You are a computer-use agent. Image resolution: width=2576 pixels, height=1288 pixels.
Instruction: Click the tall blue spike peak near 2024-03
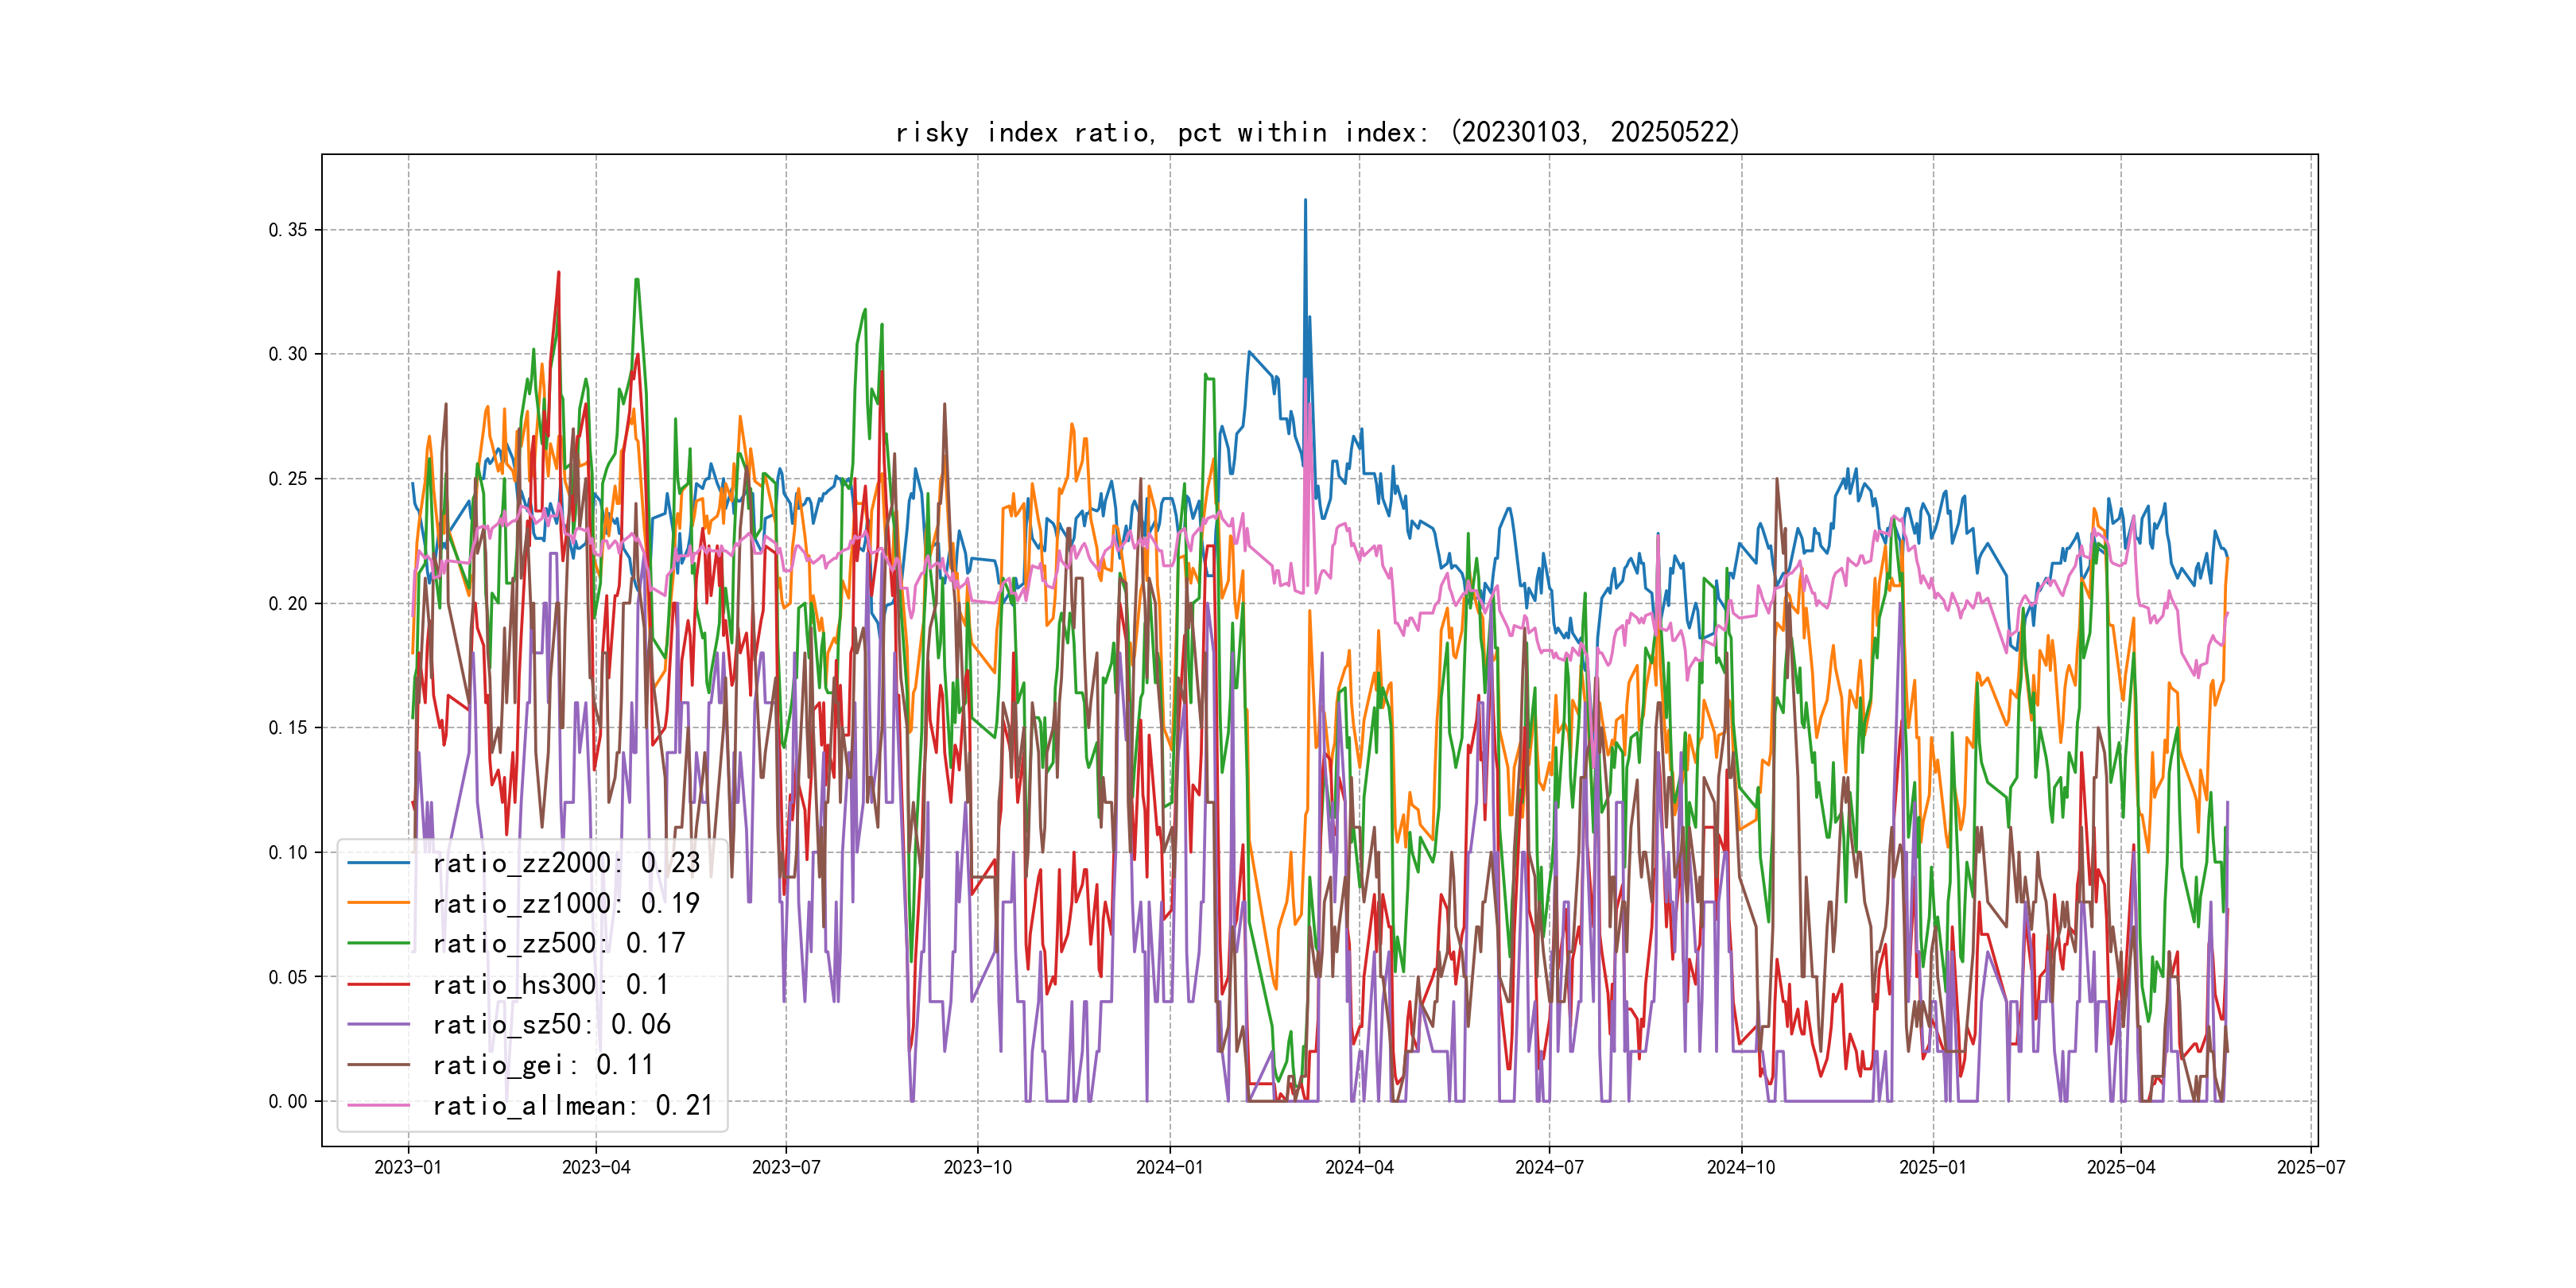pyautogui.click(x=1305, y=203)
